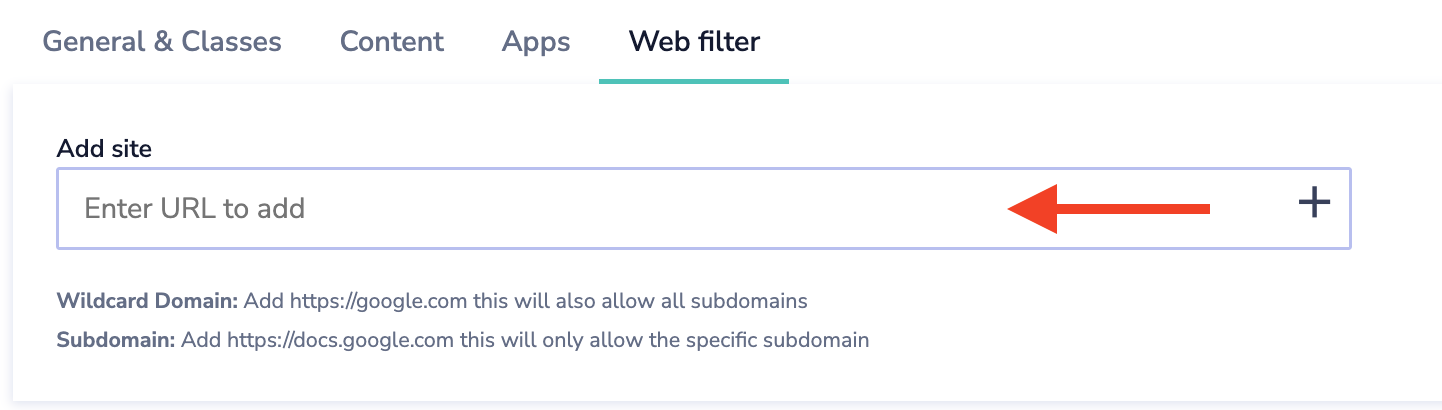Click the teal underline beneath Web filter
1442x410 pixels.
pyautogui.click(x=694, y=81)
